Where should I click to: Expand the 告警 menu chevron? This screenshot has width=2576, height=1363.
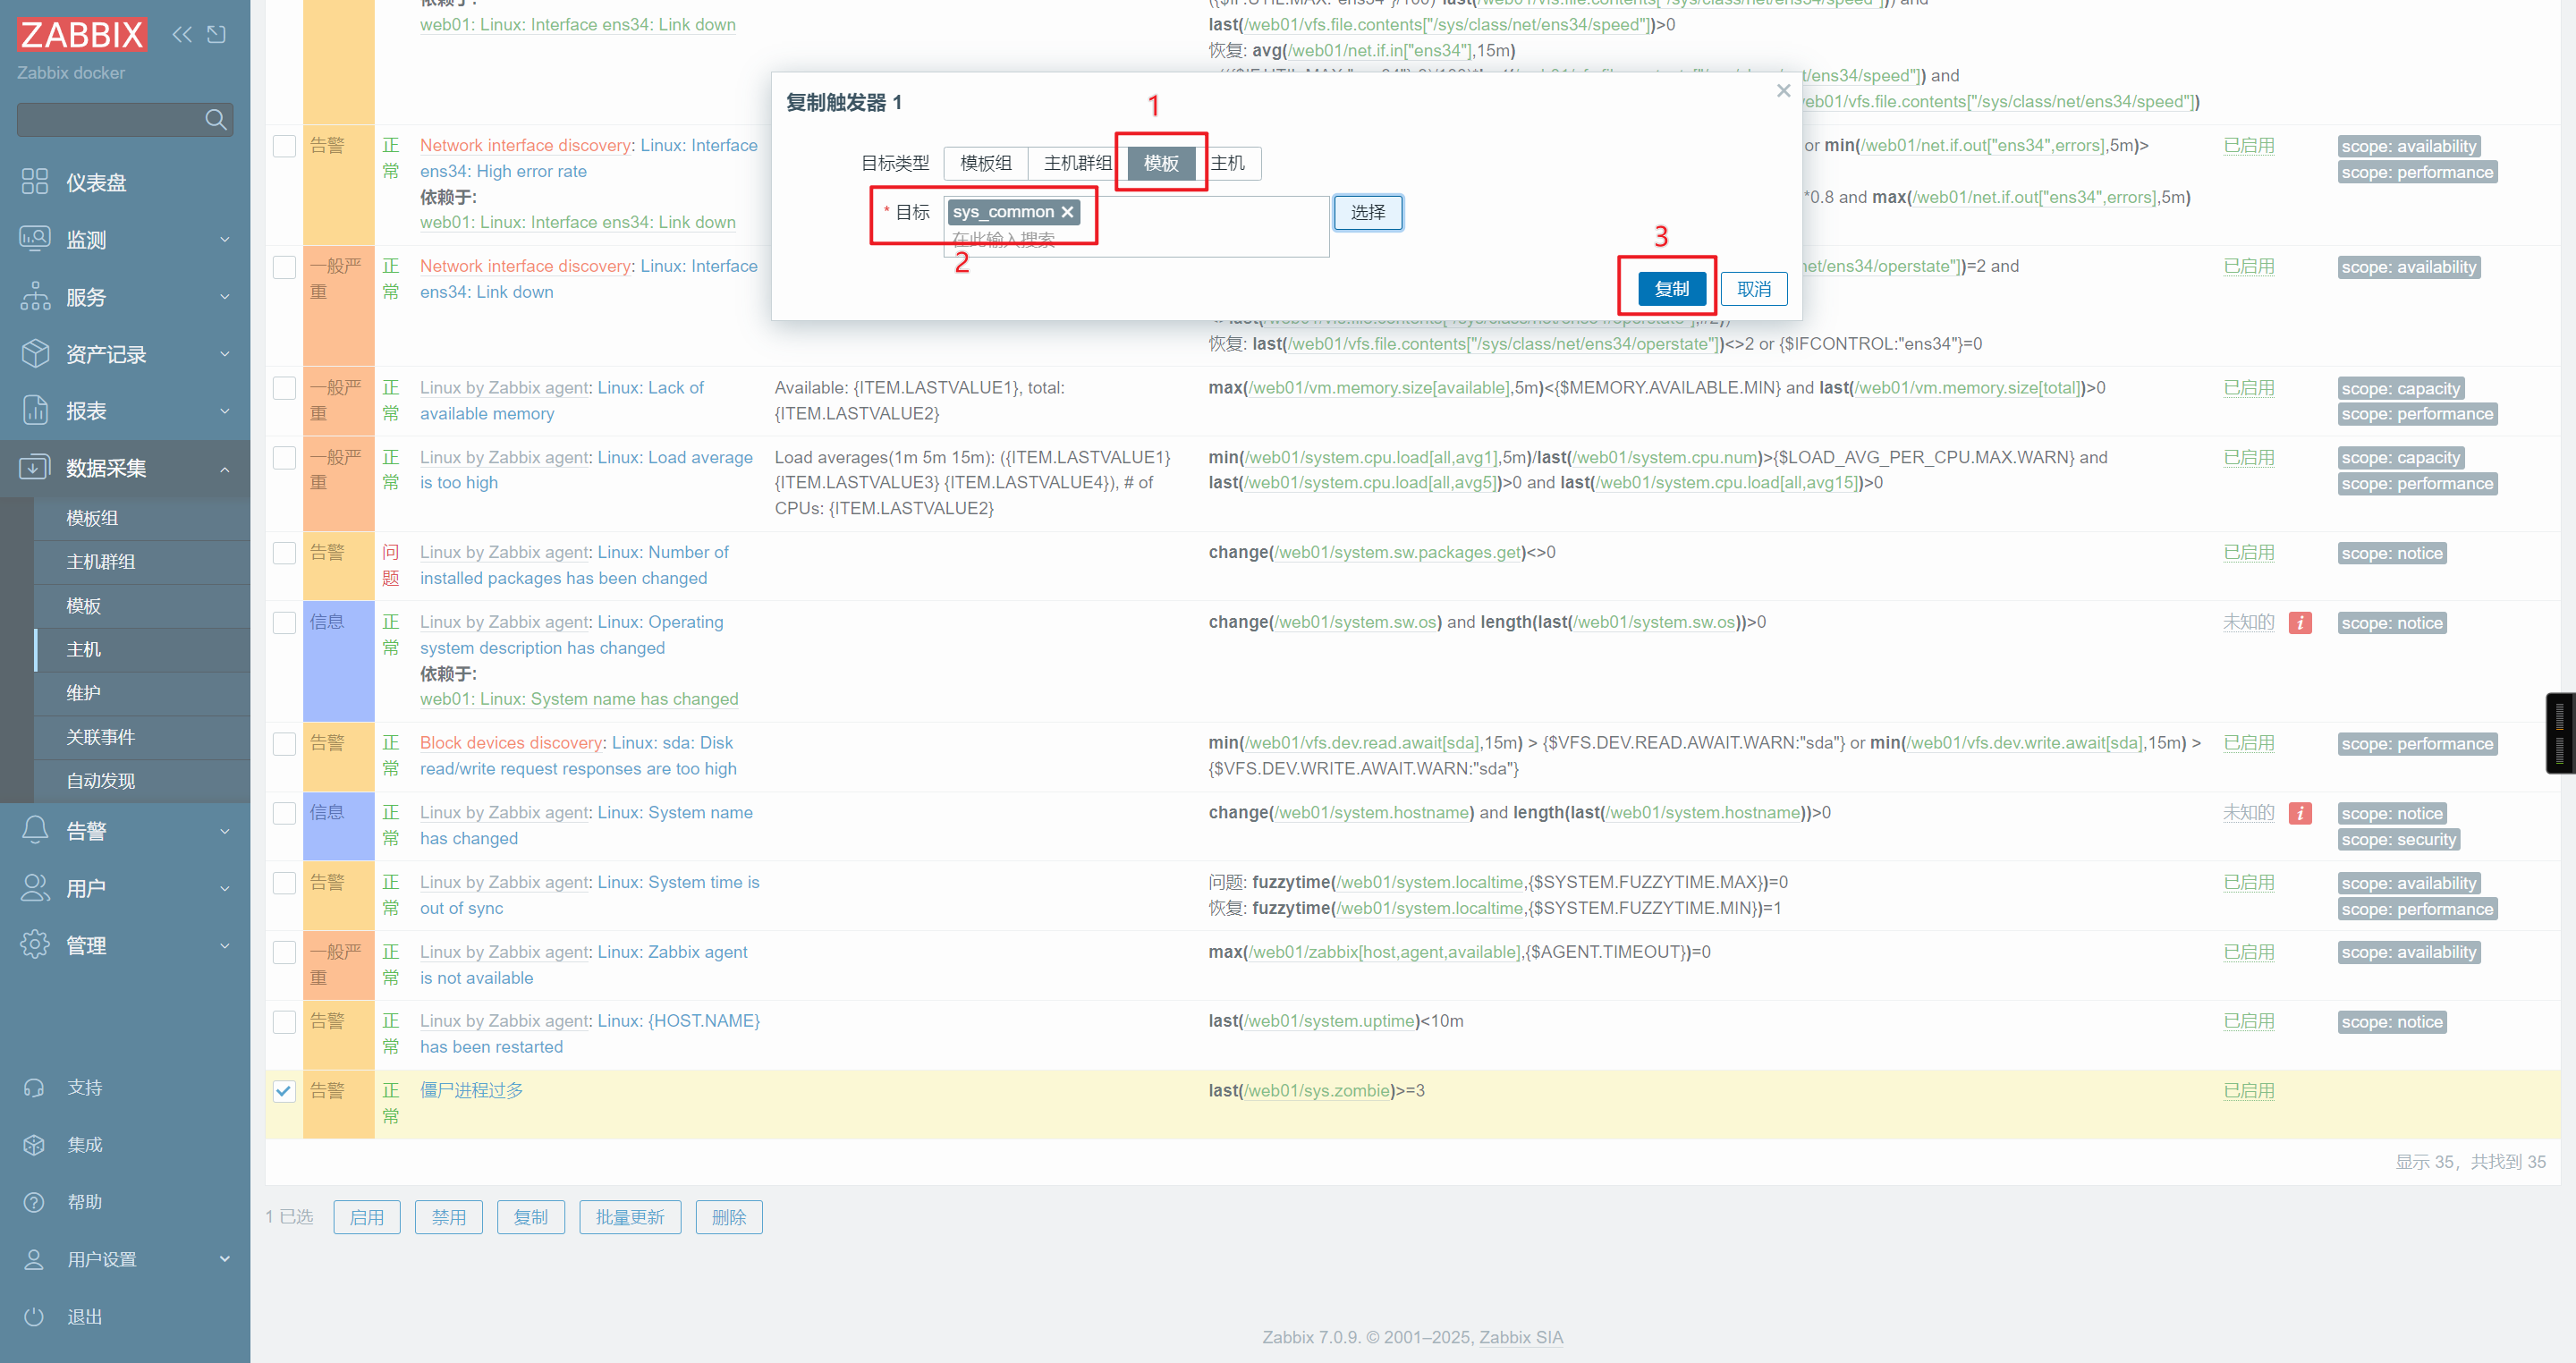tap(225, 831)
